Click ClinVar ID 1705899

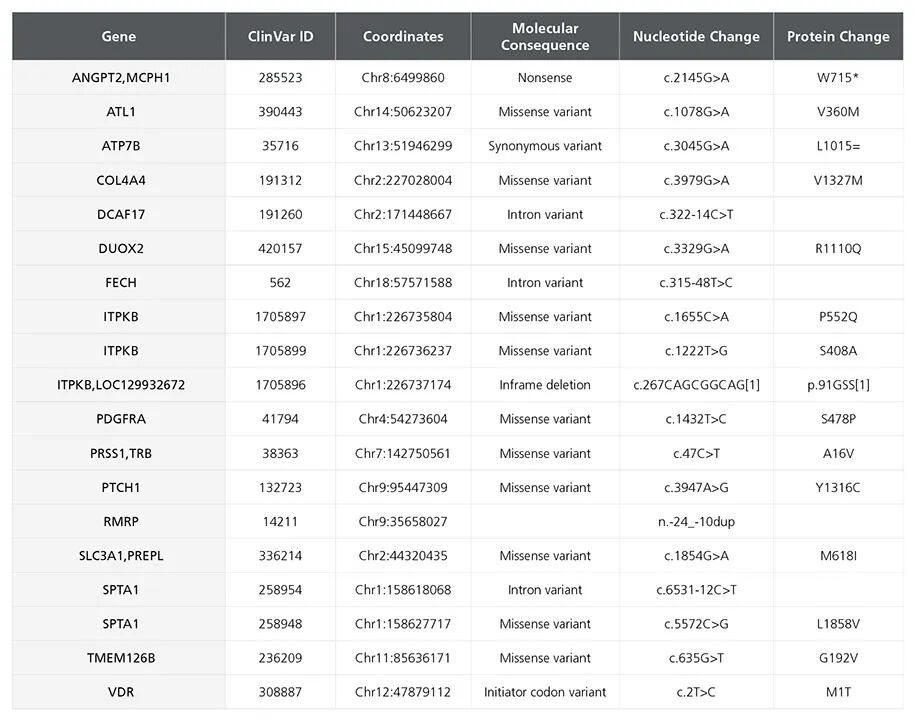point(280,351)
